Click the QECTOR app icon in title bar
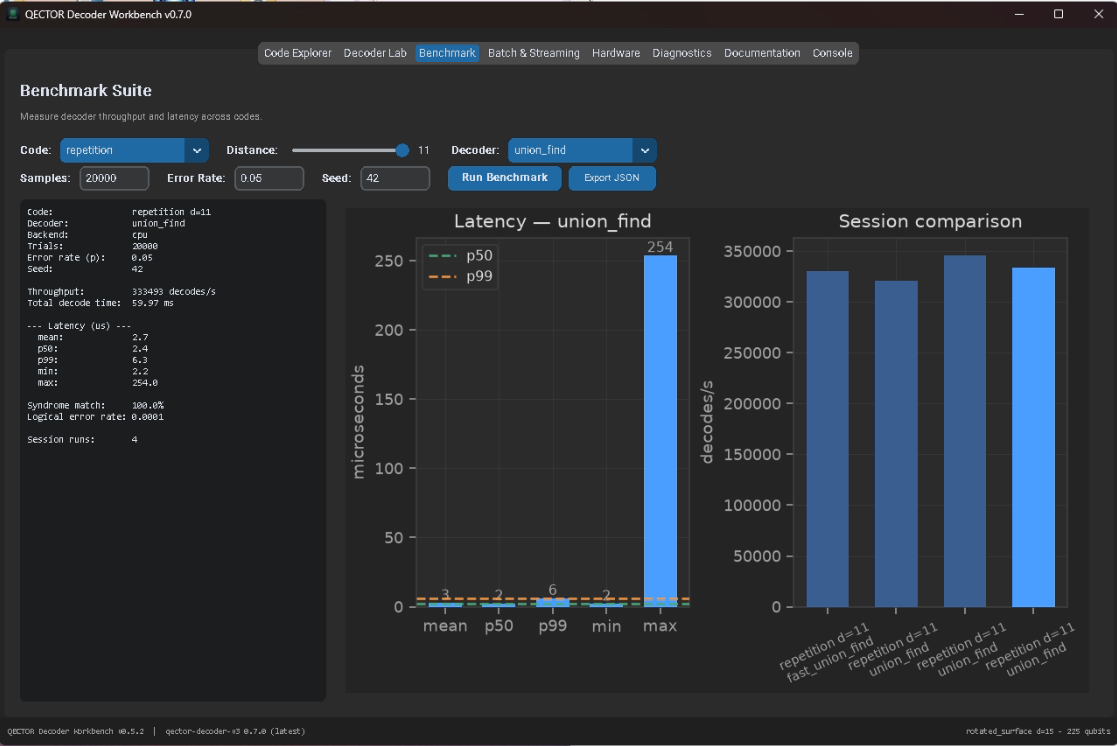This screenshot has height=746, width=1117. (12, 14)
